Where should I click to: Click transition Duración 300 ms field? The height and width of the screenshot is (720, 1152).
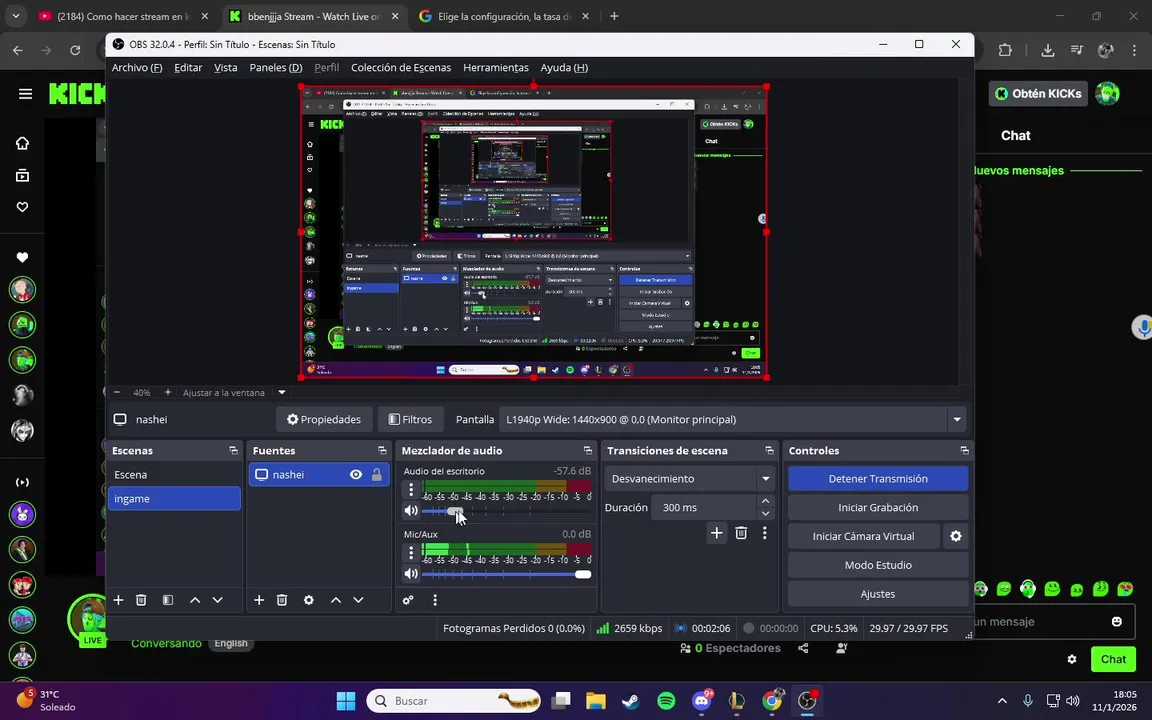[703, 508]
